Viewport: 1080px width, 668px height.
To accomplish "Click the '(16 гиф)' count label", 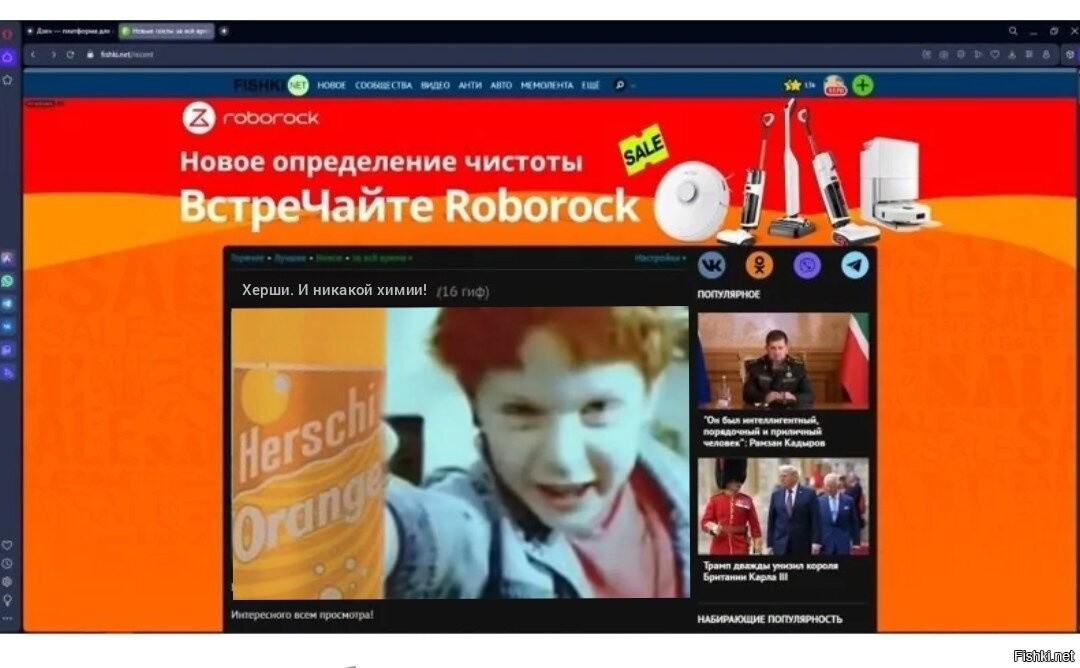I will tap(463, 291).
